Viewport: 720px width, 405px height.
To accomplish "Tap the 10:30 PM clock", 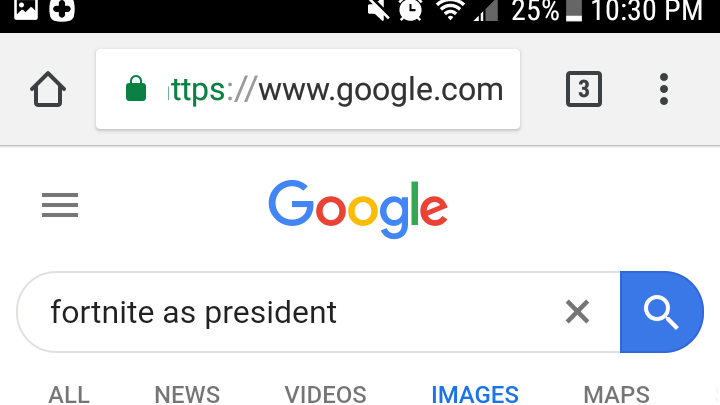I will tap(647, 10).
